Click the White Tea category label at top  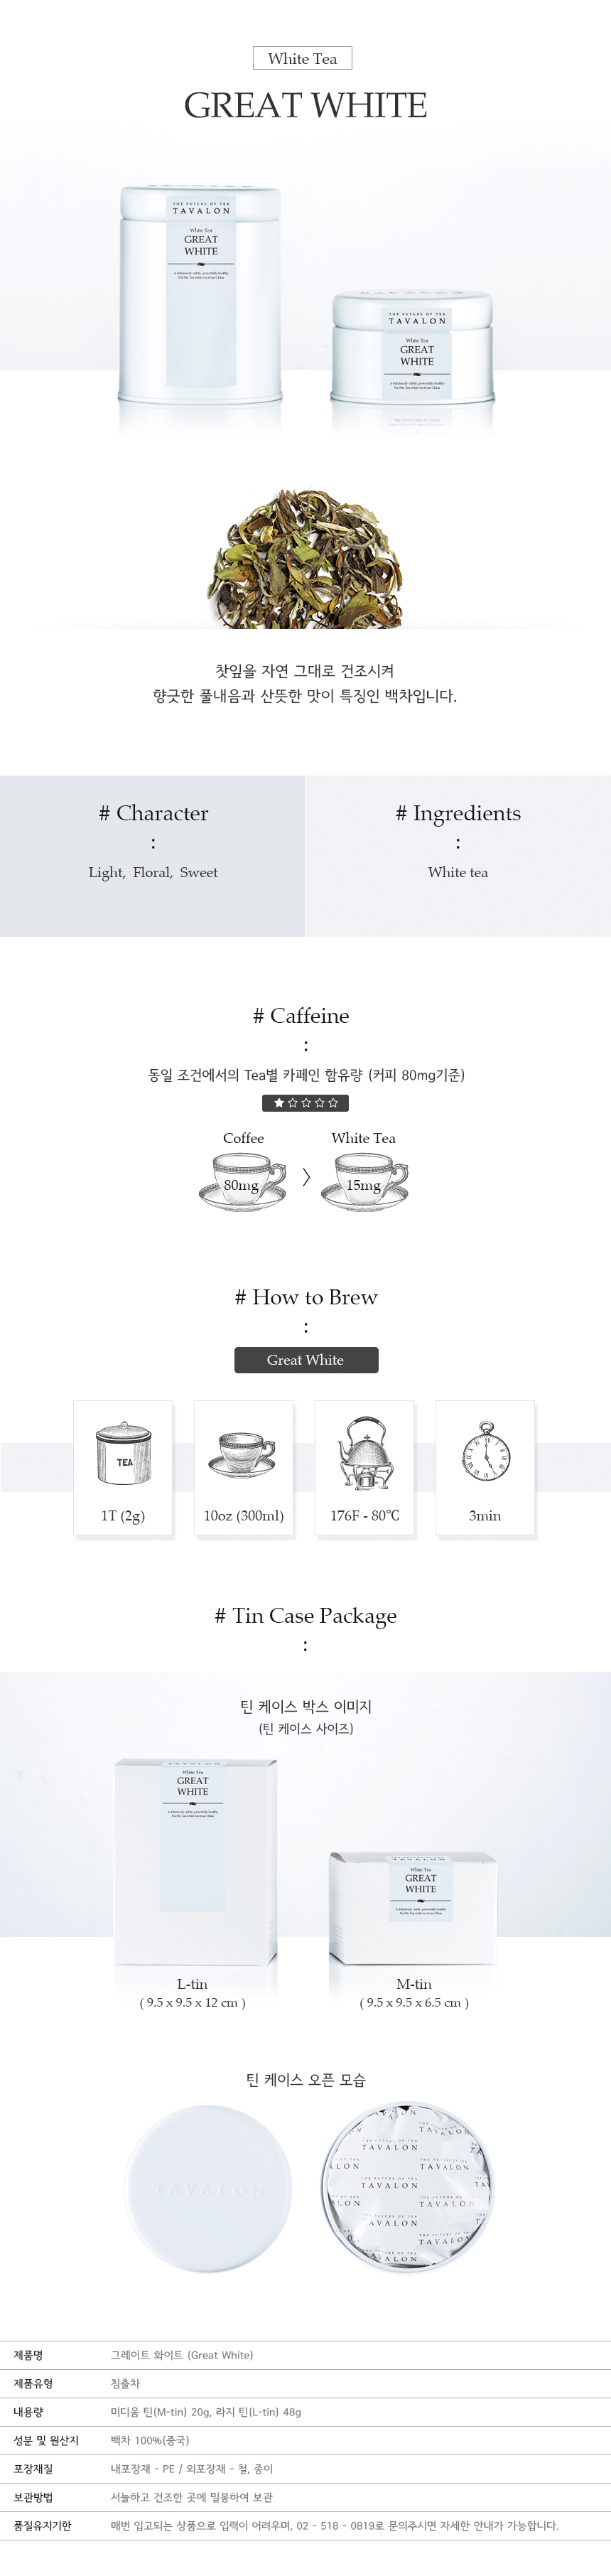click(x=302, y=58)
